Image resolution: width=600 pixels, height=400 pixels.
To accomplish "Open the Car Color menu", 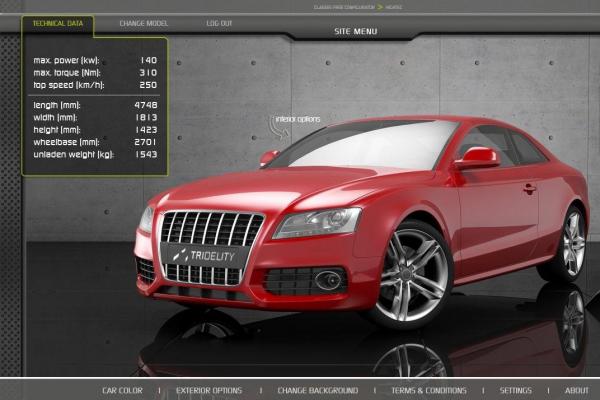I will [x=122, y=390].
